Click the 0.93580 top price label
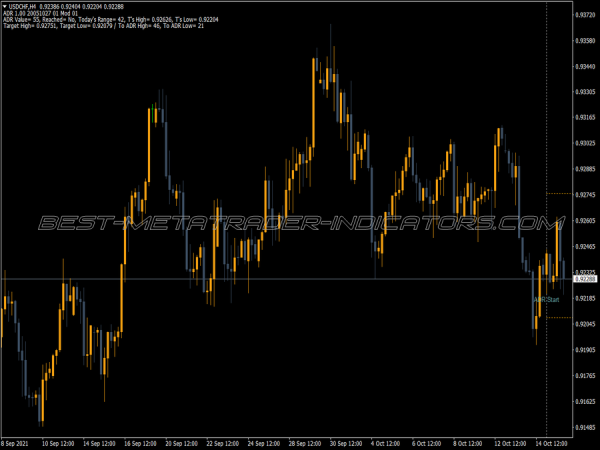Image resolution: width=600 pixels, height=450 pixels. click(585, 15)
